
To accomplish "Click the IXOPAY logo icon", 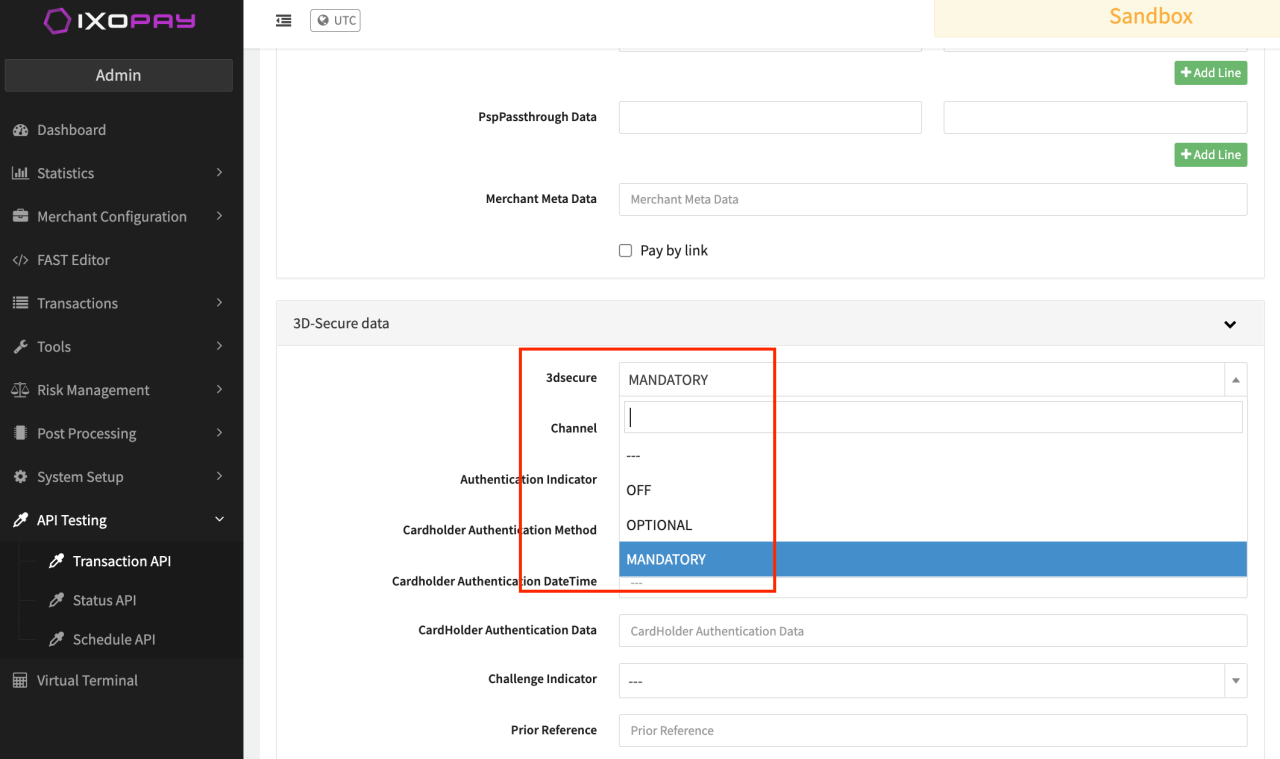I will (x=58, y=21).
